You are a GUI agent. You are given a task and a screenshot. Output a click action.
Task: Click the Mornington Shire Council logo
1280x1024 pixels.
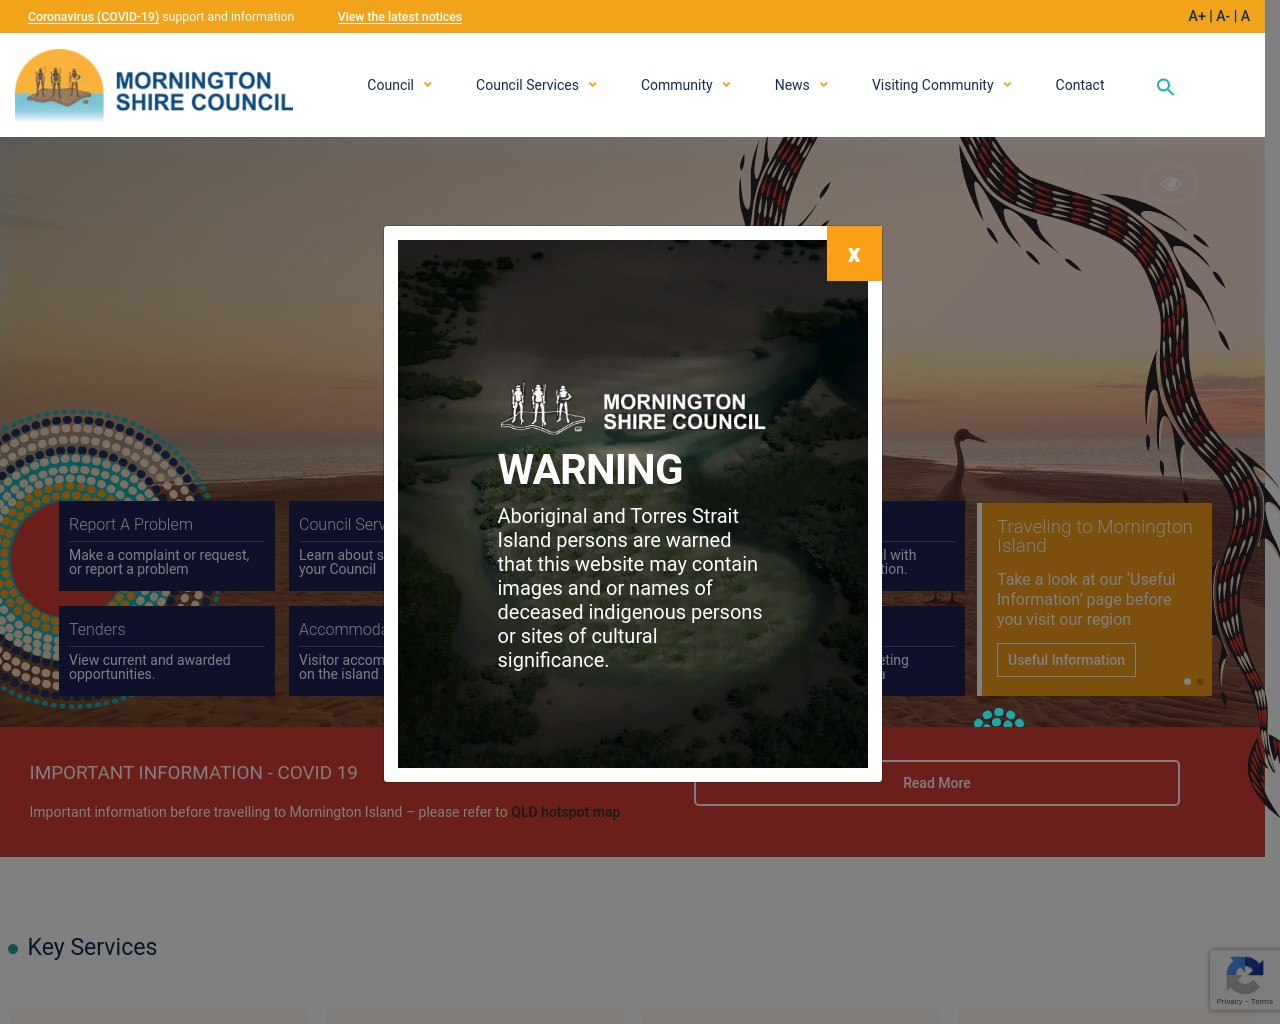click(x=153, y=86)
